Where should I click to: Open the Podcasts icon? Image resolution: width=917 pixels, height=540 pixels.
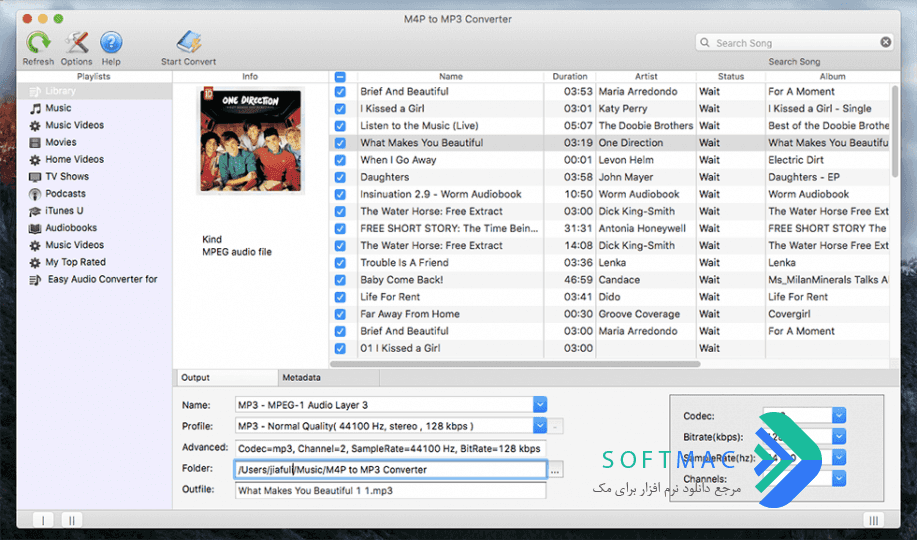pos(35,194)
